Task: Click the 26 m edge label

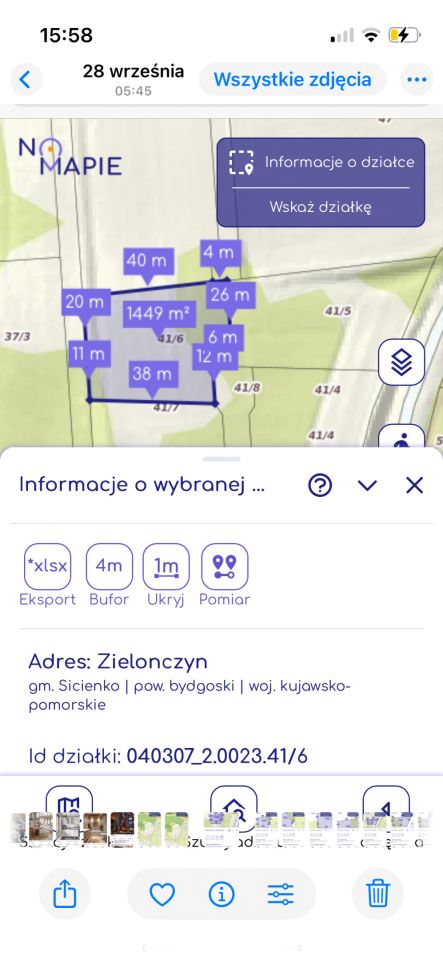Action: coord(230,296)
